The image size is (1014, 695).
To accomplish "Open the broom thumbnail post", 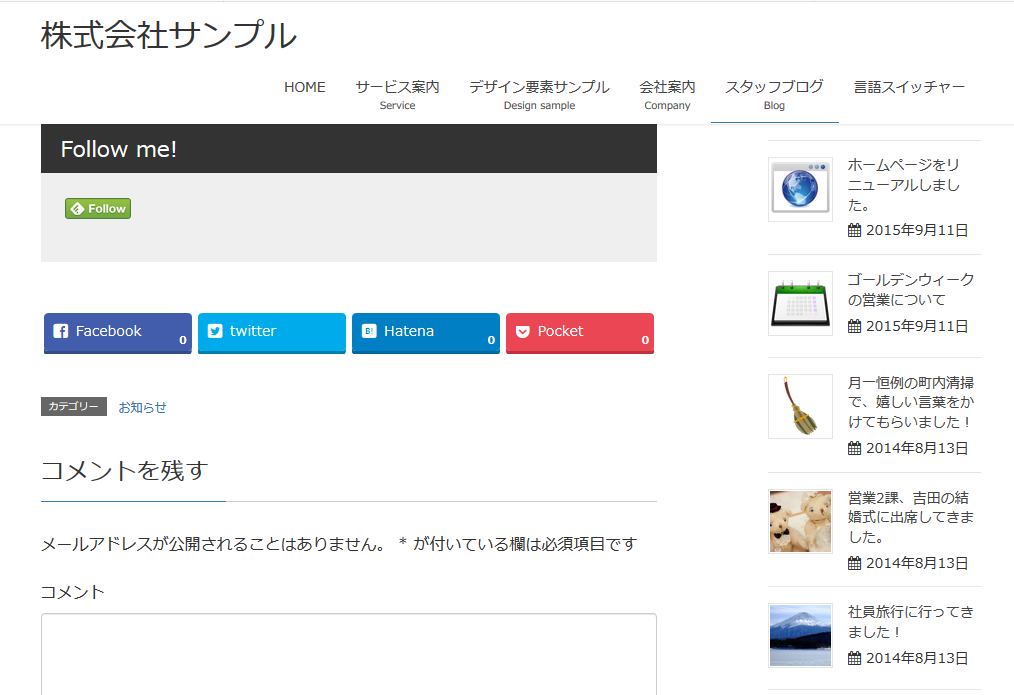I will (x=800, y=406).
